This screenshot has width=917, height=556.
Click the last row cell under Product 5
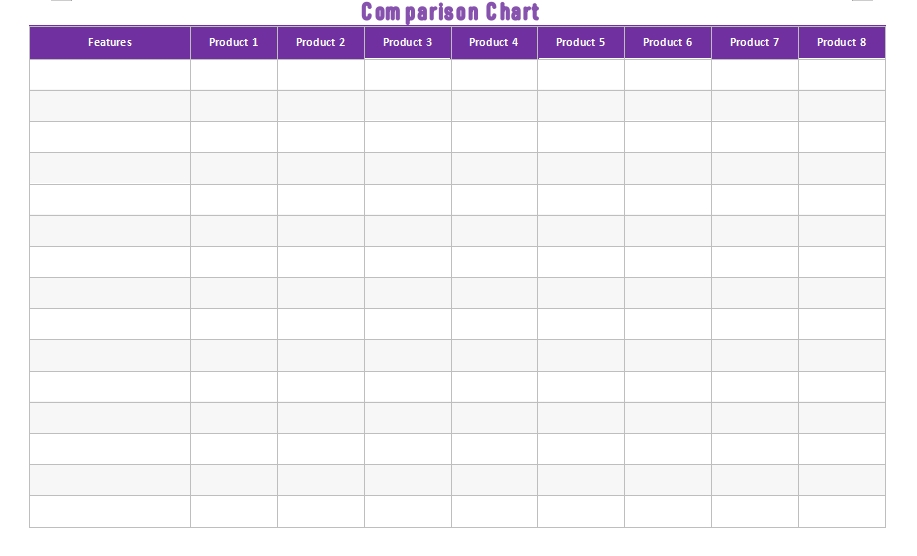click(581, 511)
